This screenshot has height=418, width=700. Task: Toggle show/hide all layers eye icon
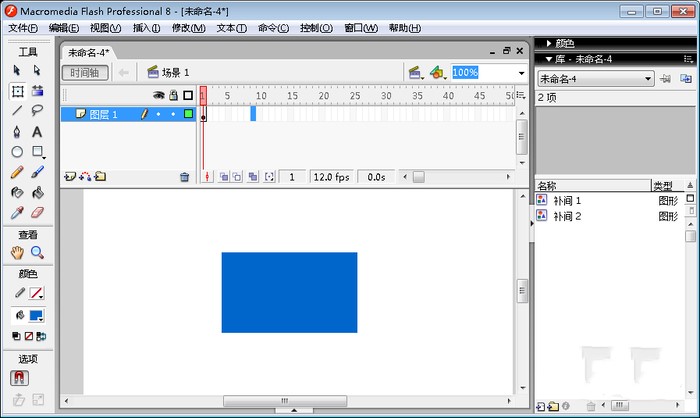(x=158, y=96)
